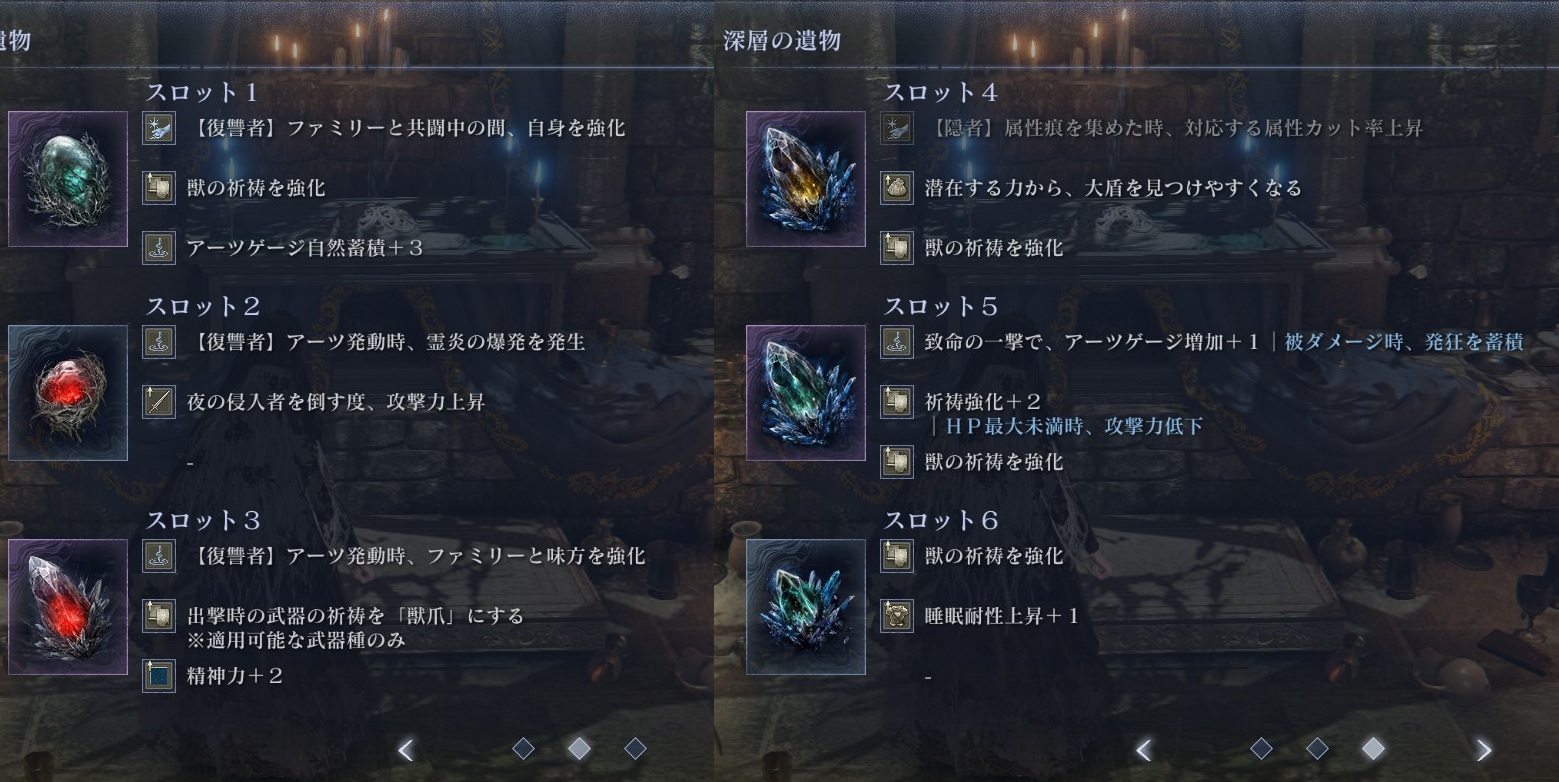1559x782 pixels.
Task: Select third page diamond in right panel
Action: 1373,748
